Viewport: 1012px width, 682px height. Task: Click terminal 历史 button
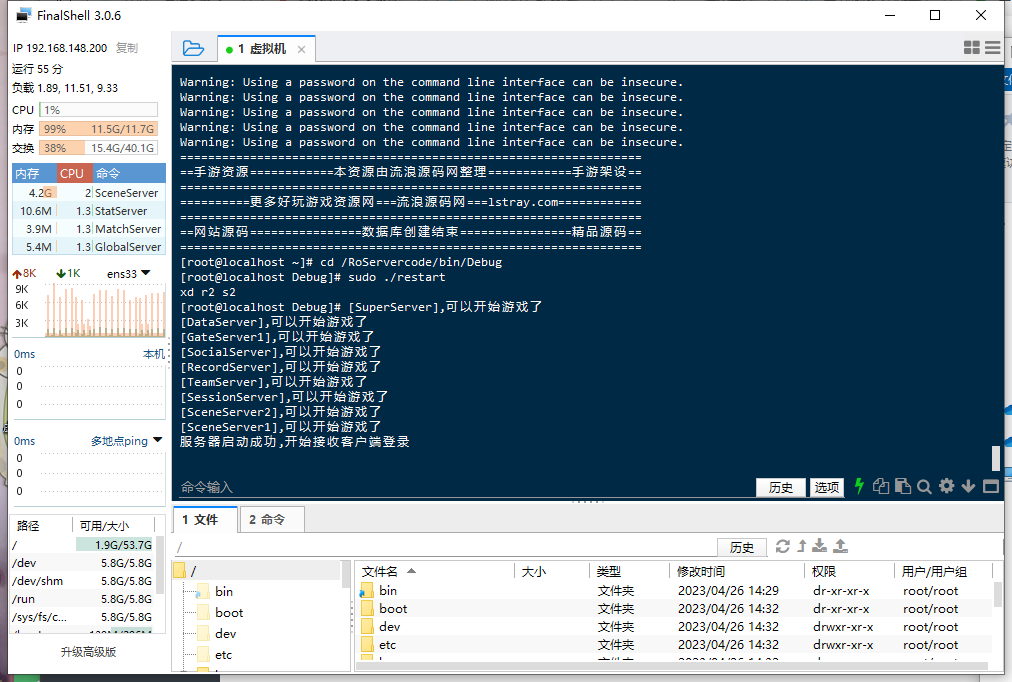point(780,487)
